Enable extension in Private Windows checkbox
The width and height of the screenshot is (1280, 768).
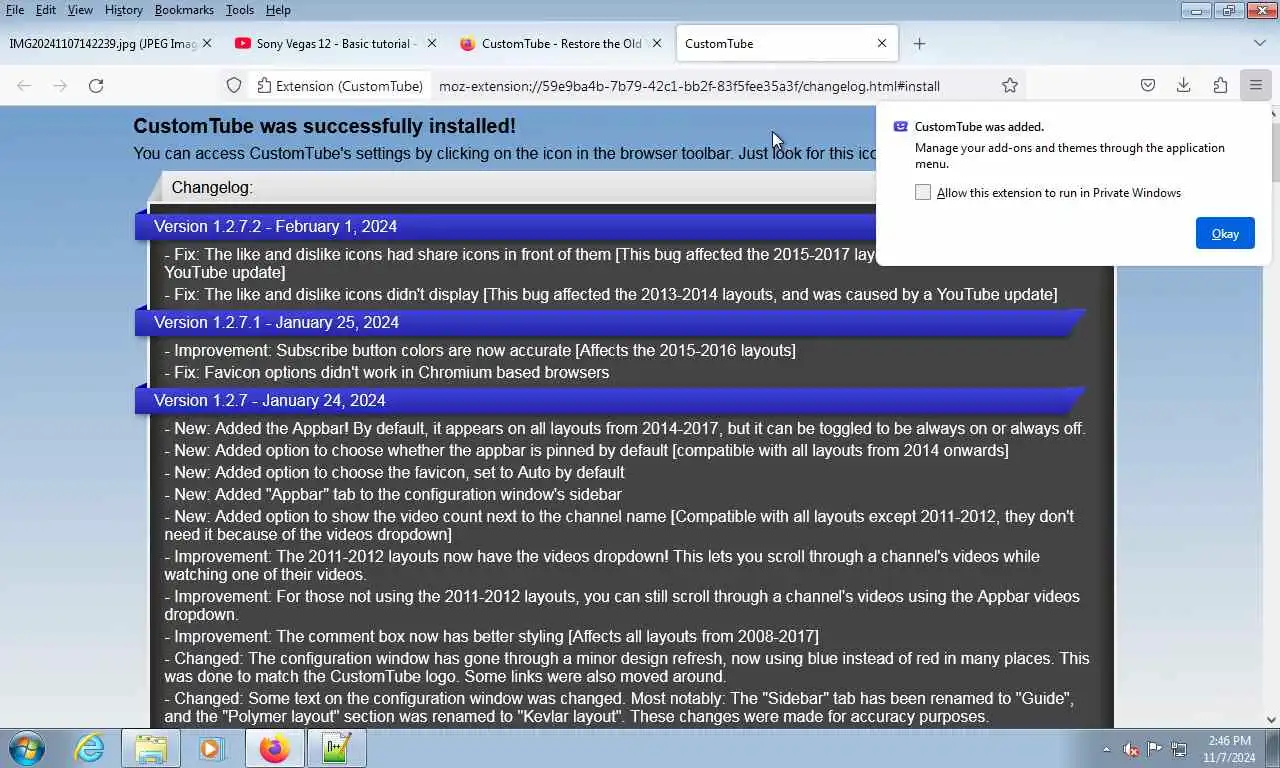(x=923, y=192)
